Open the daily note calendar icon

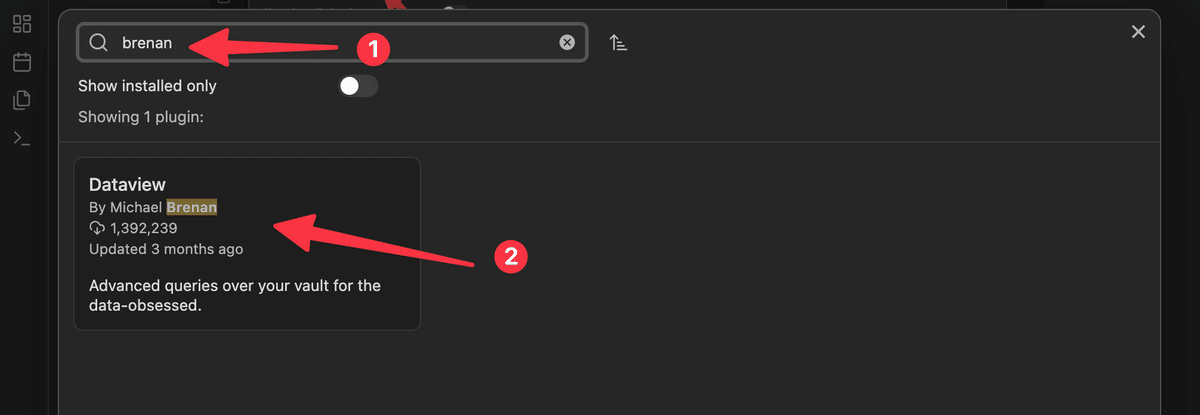22,62
